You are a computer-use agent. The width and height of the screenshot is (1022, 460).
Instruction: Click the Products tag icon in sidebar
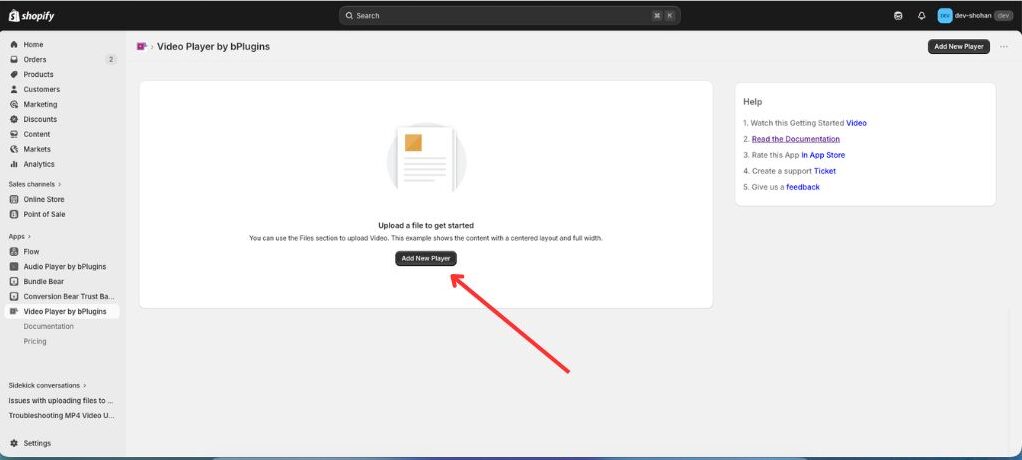[x=14, y=74]
